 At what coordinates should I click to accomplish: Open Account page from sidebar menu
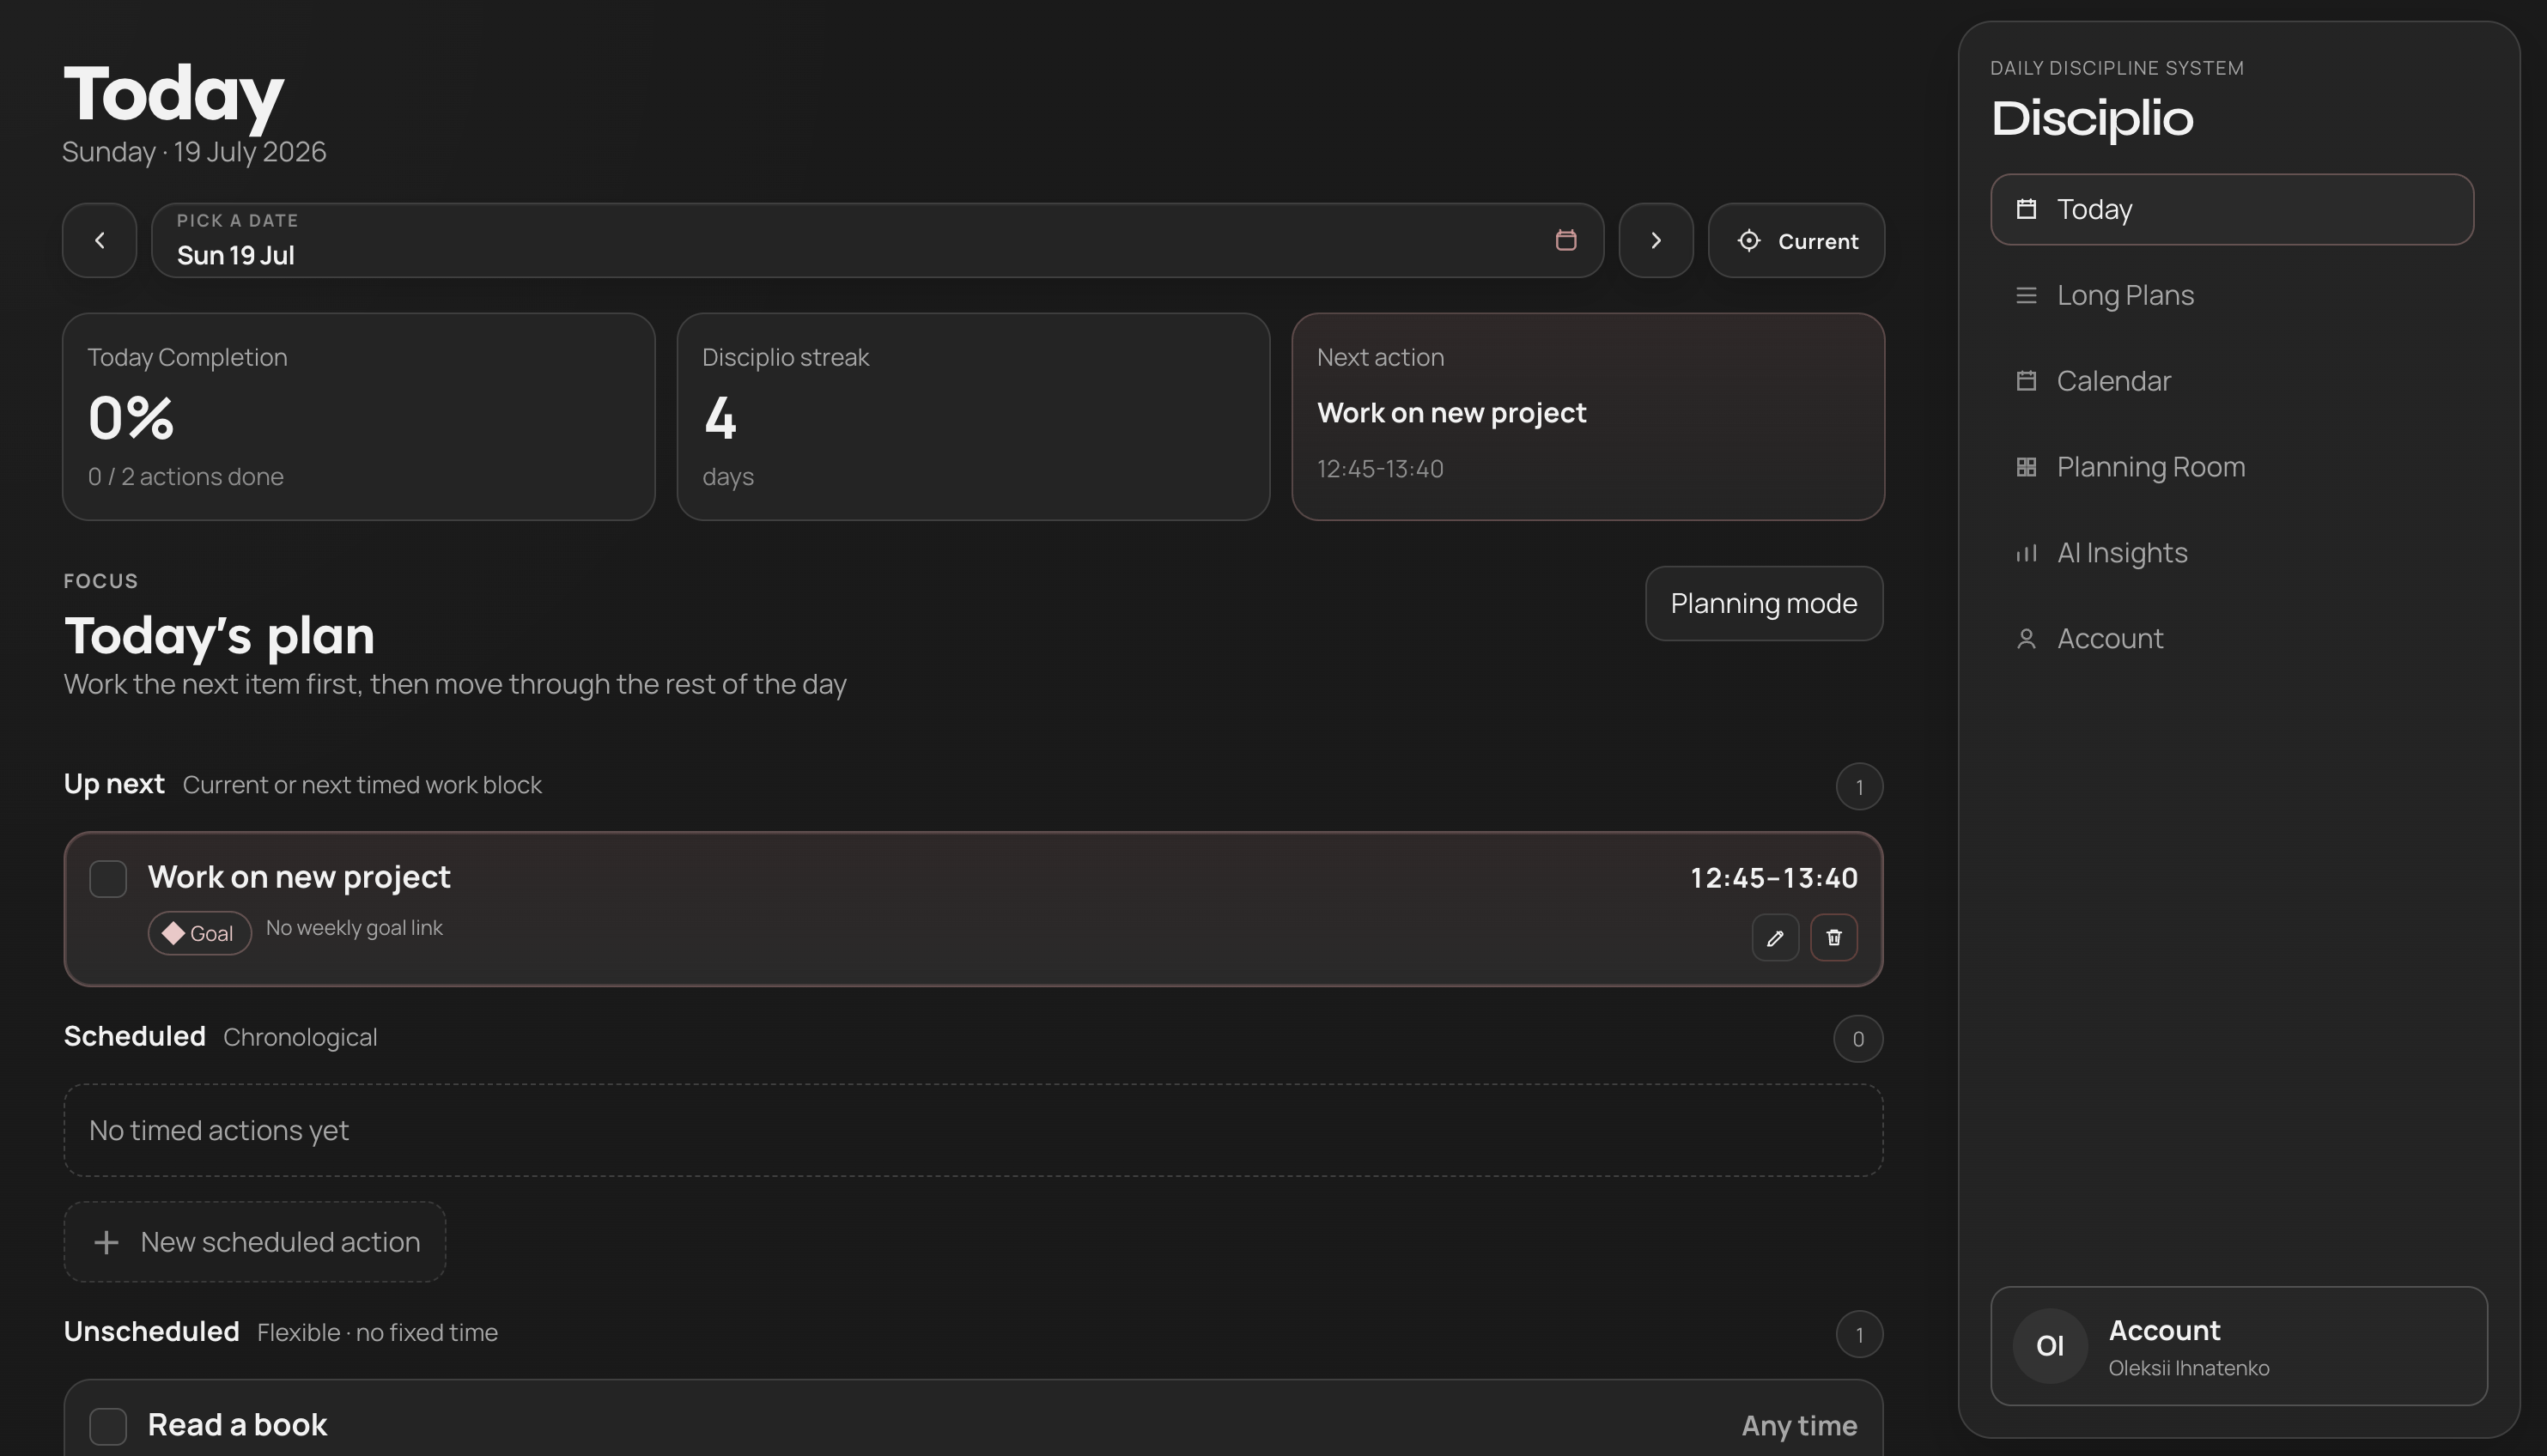[2232, 639]
